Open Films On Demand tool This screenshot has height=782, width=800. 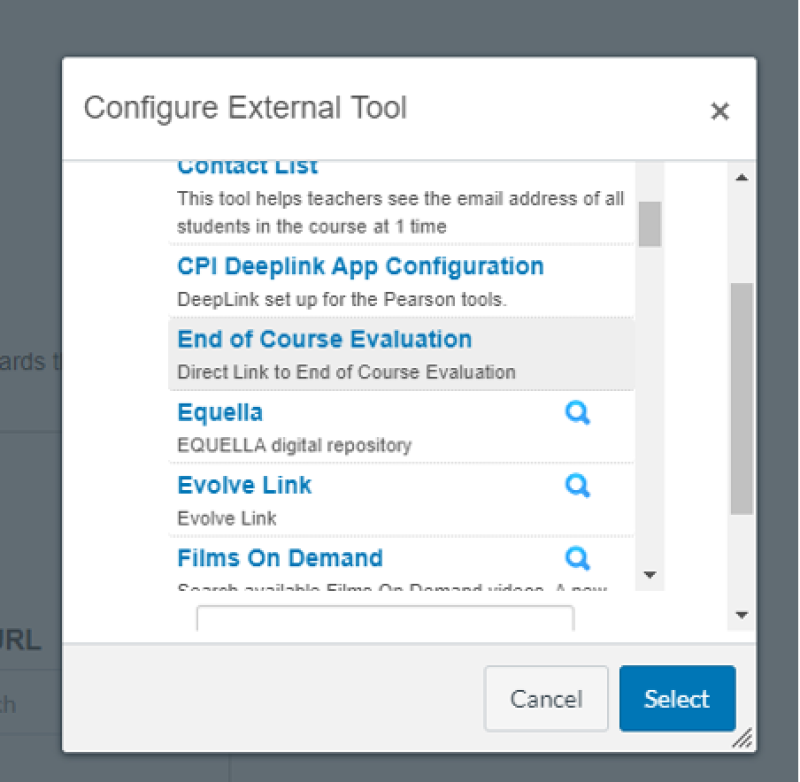pos(281,558)
